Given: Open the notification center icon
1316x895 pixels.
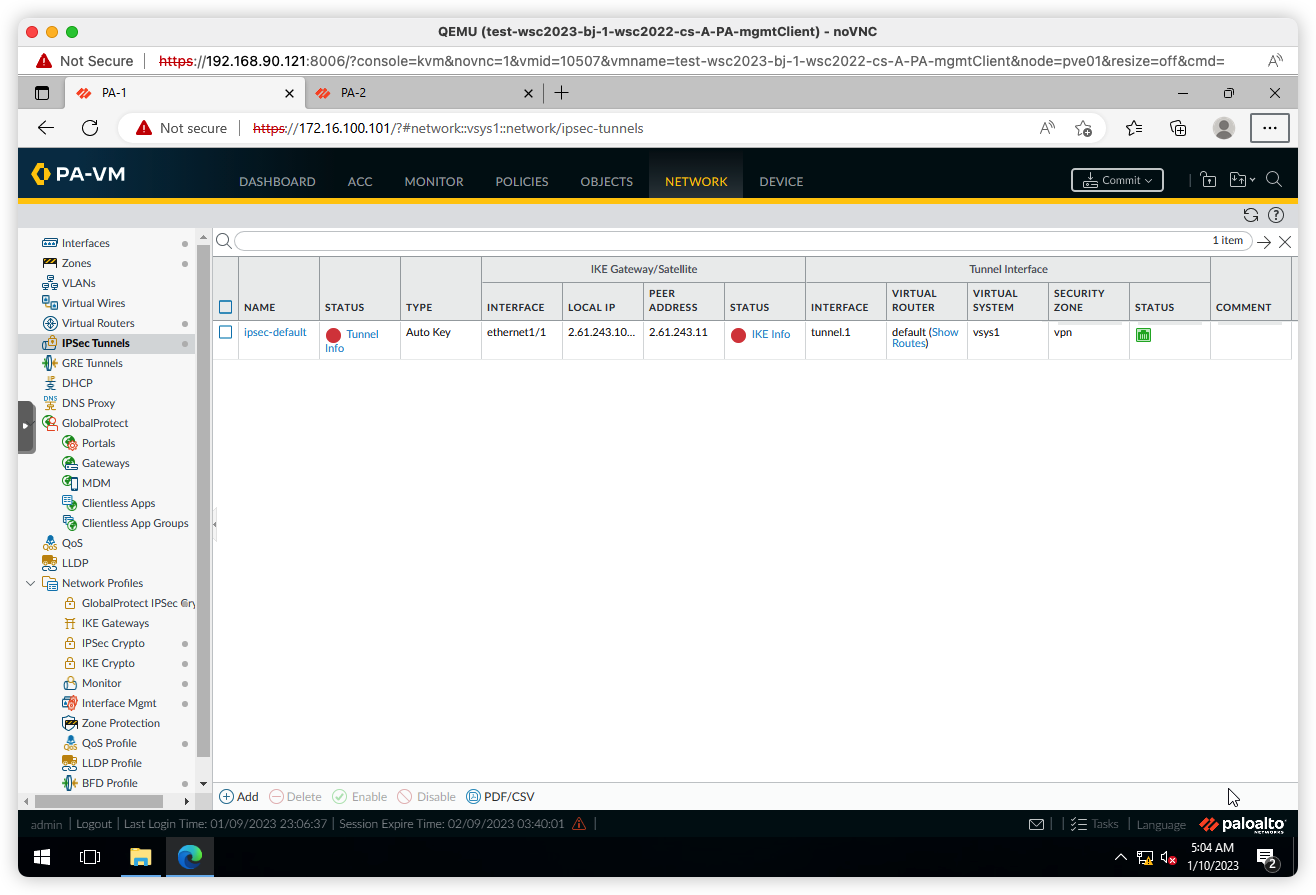Looking at the screenshot, I should pos(1267,858).
